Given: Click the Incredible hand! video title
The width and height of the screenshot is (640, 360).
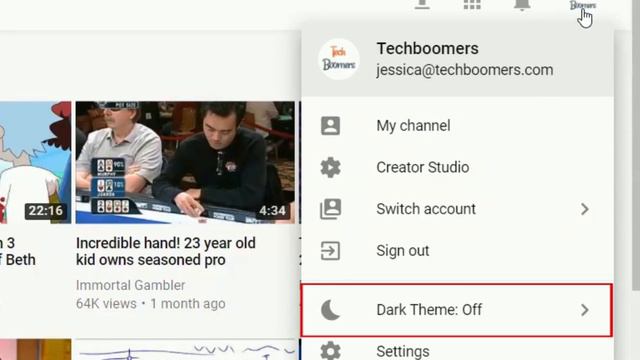Looking at the screenshot, I should click(166, 251).
